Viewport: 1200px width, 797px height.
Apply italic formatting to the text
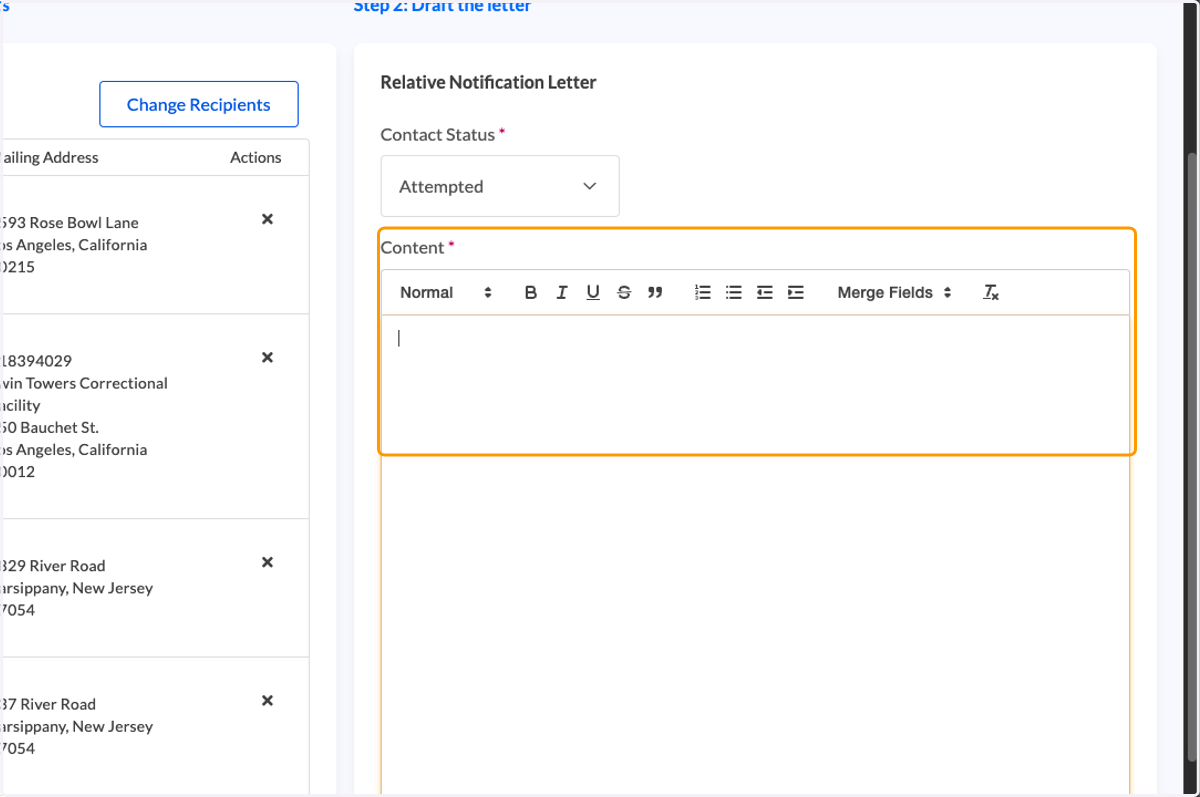[x=562, y=293]
